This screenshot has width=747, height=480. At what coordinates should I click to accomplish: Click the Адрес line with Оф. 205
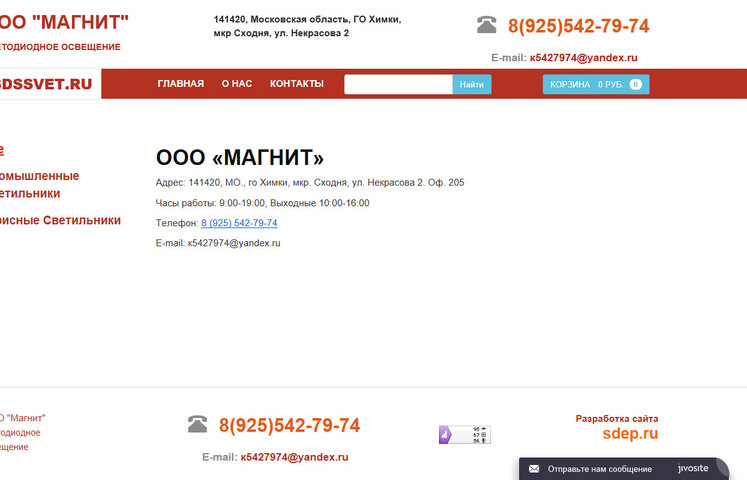click(x=310, y=182)
